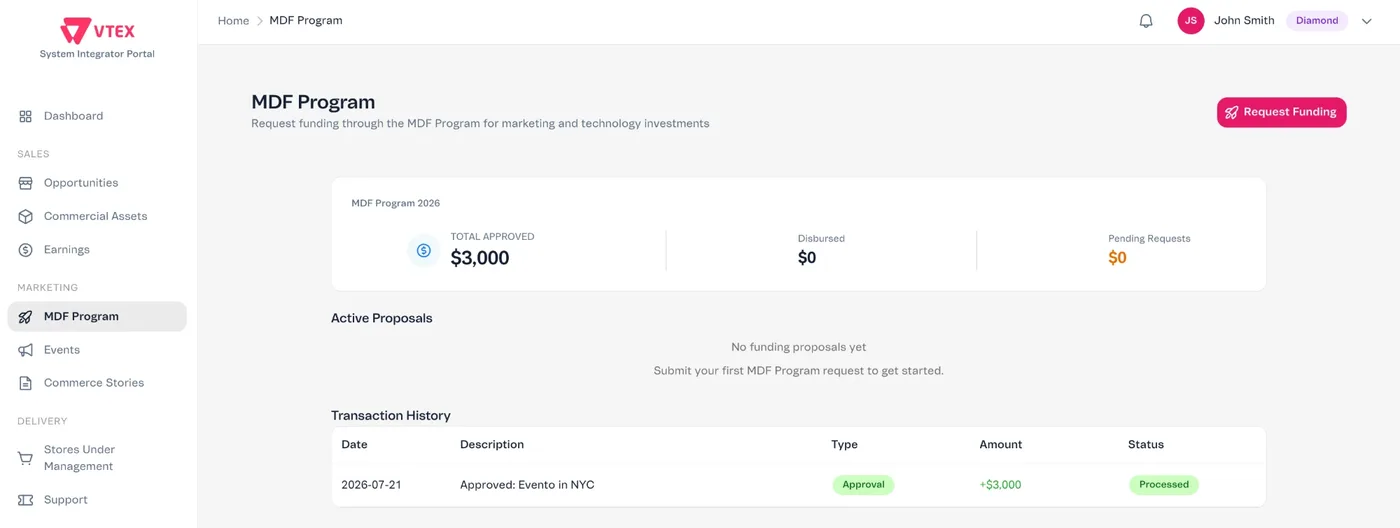Click the blue dollar icon beside Total Approved
Image resolution: width=1400 pixels, height=528 pixels.
[423, 250]
